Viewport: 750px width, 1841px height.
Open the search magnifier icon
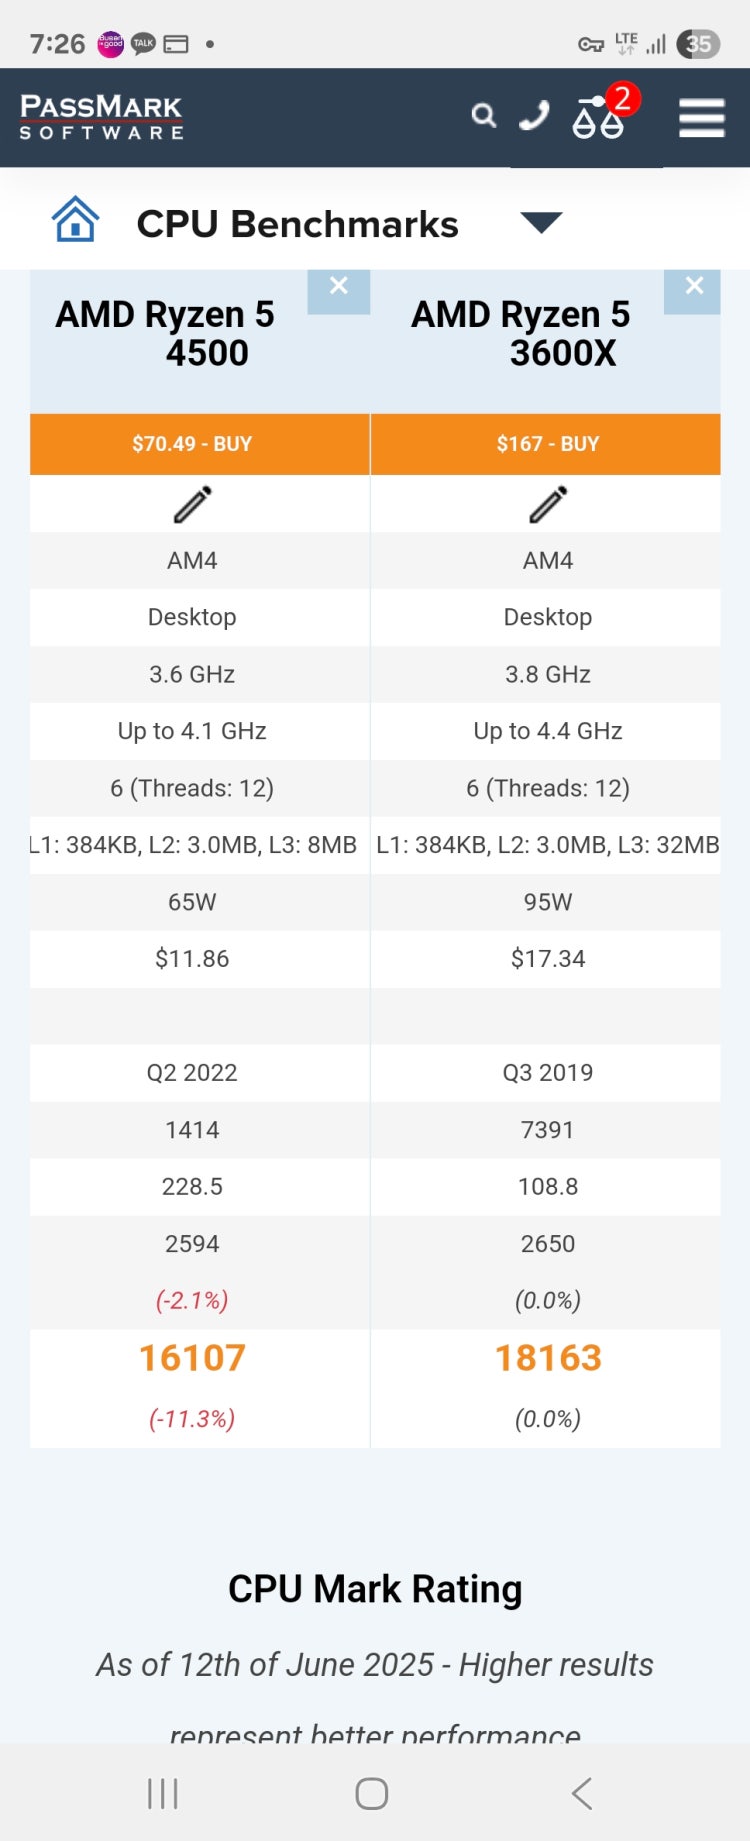[484, 116]
